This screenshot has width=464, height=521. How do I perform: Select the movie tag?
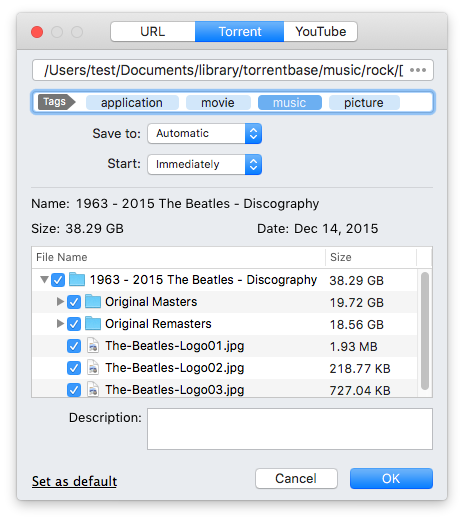(x=218, y=103)
